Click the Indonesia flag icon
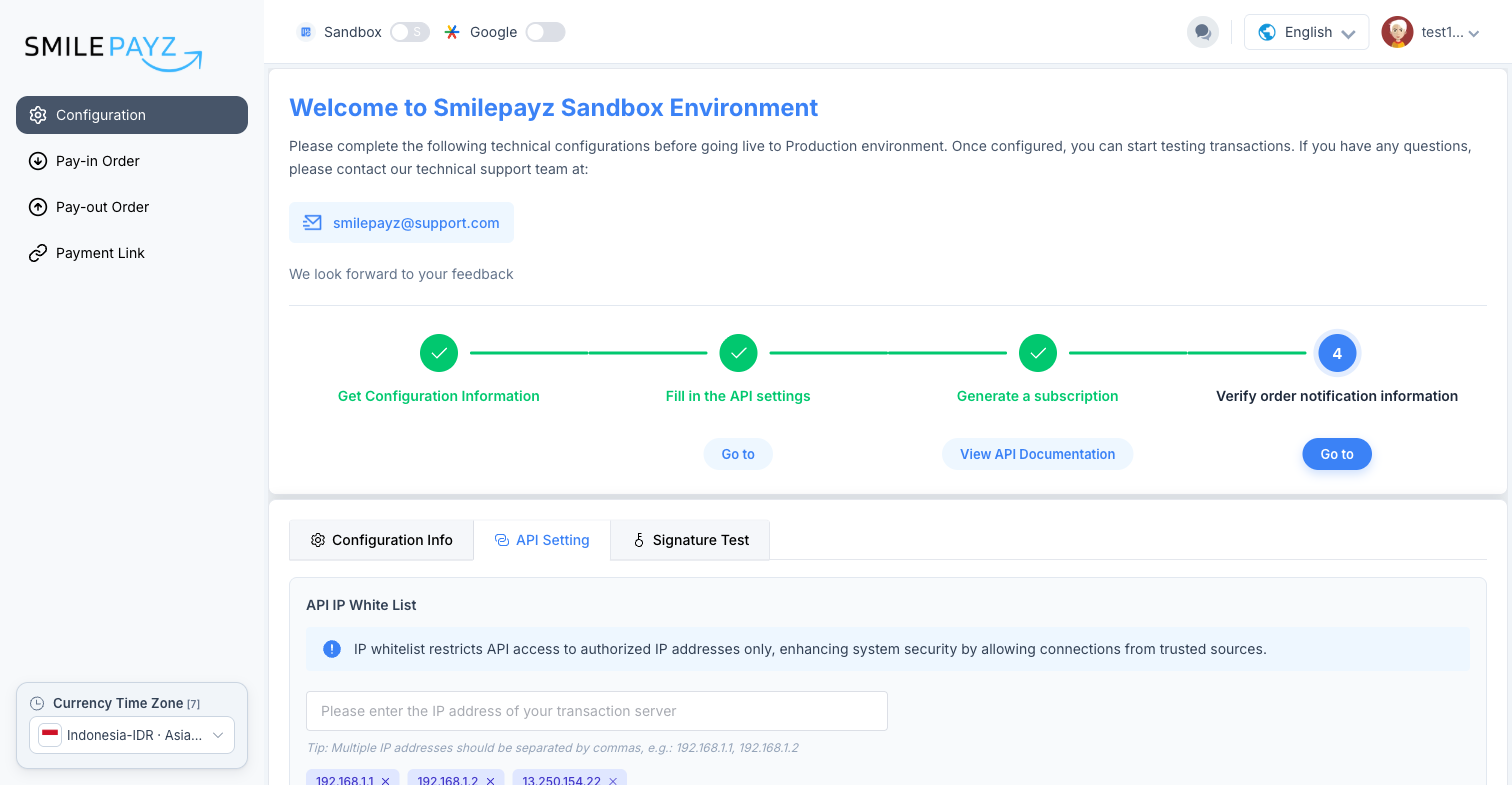The image size is (1512, 785). click(49, 735)
